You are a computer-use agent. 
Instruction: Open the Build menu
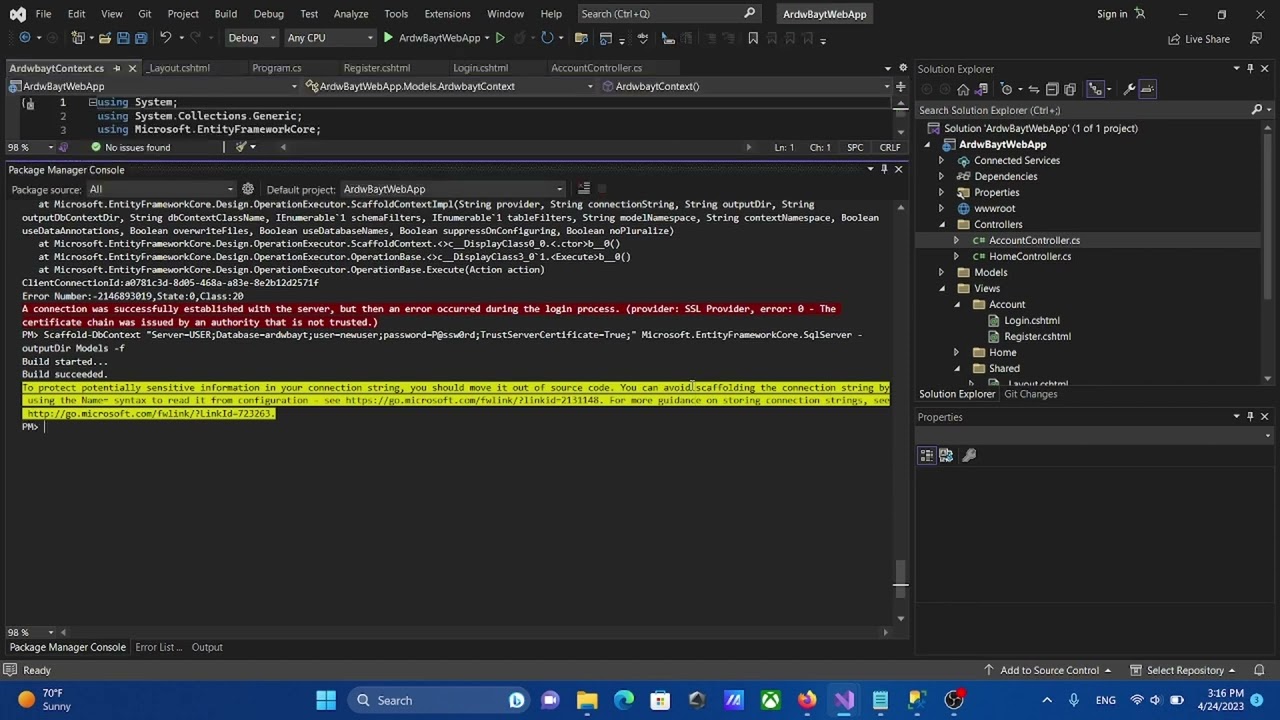[225, 14]
